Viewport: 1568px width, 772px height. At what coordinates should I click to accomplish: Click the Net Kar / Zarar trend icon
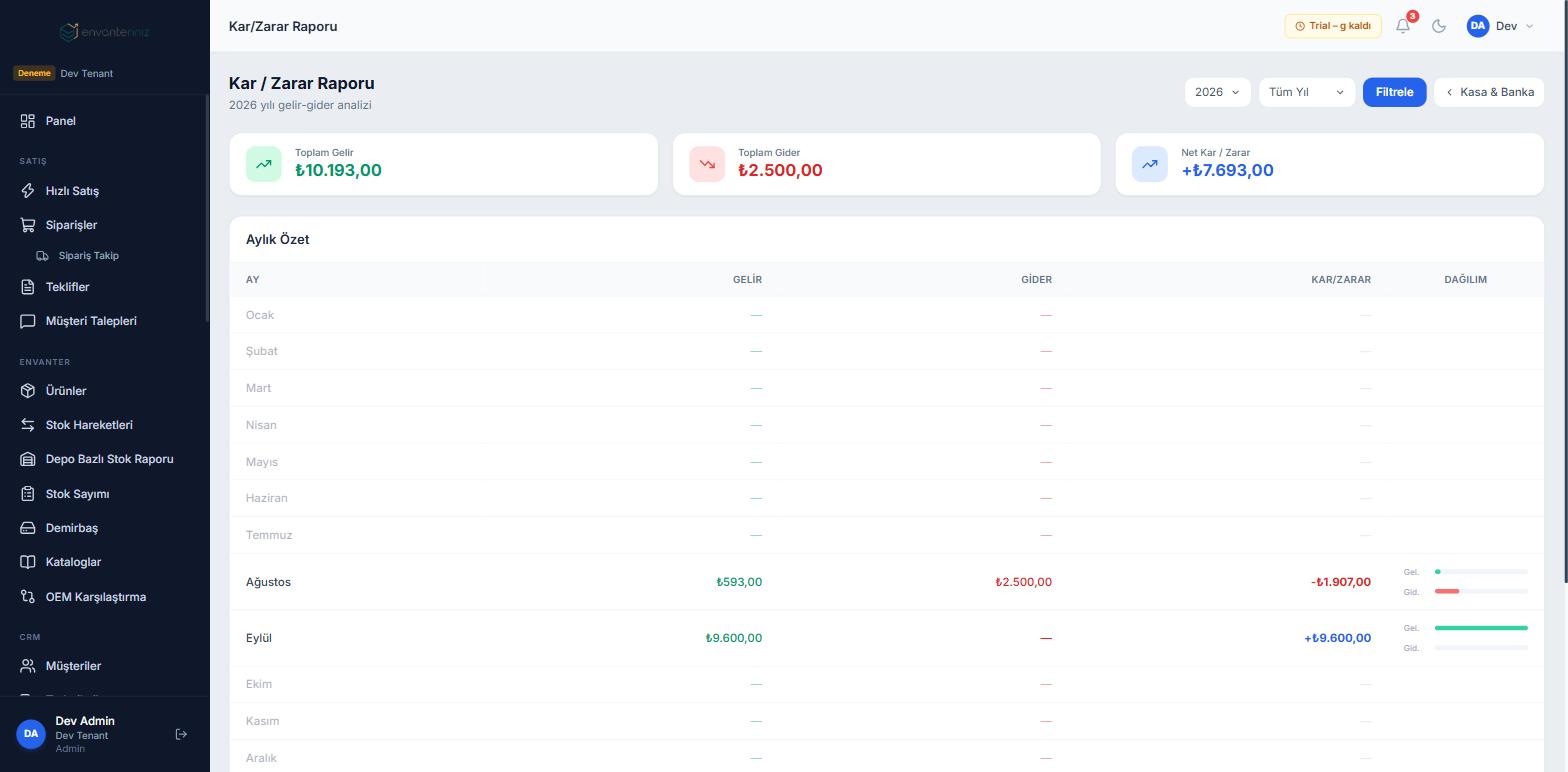pyautogui.click(x=1150, y=164)
